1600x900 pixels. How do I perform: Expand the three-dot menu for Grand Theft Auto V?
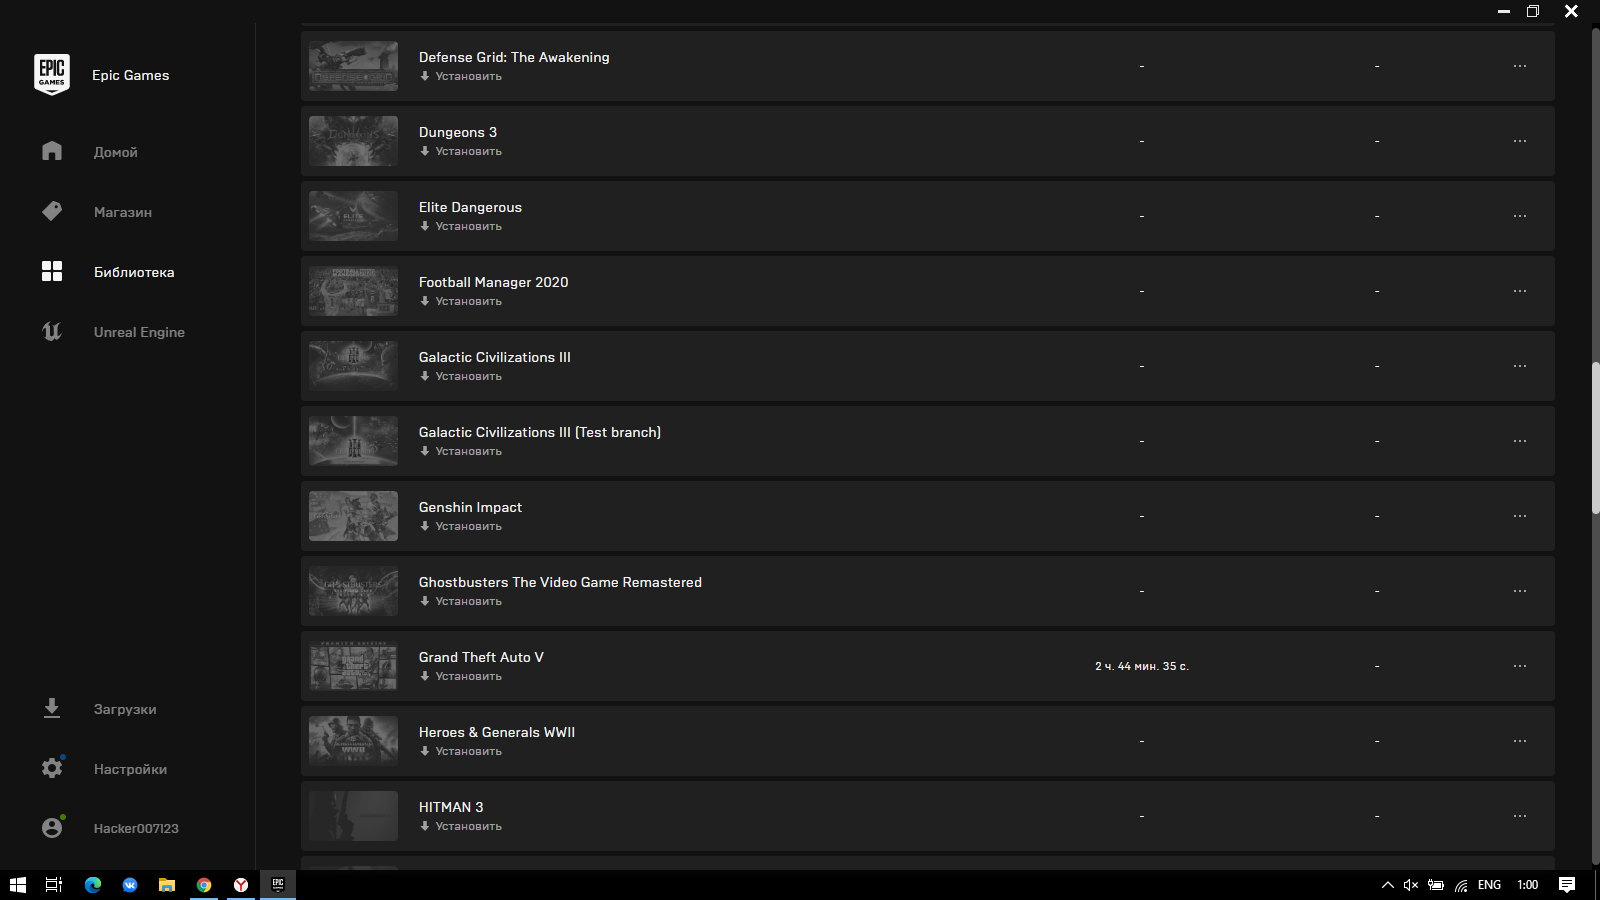[x=1520, y=666]
